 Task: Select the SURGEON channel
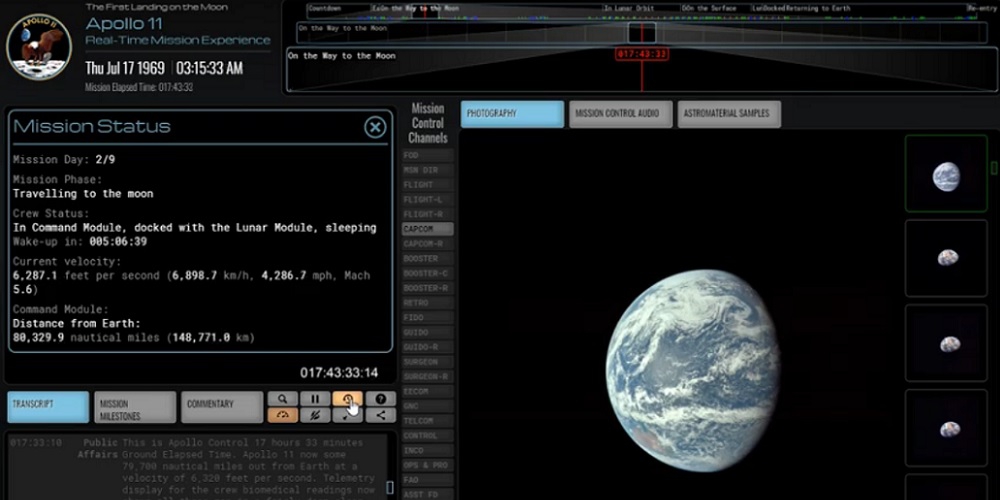click(428, 362)
